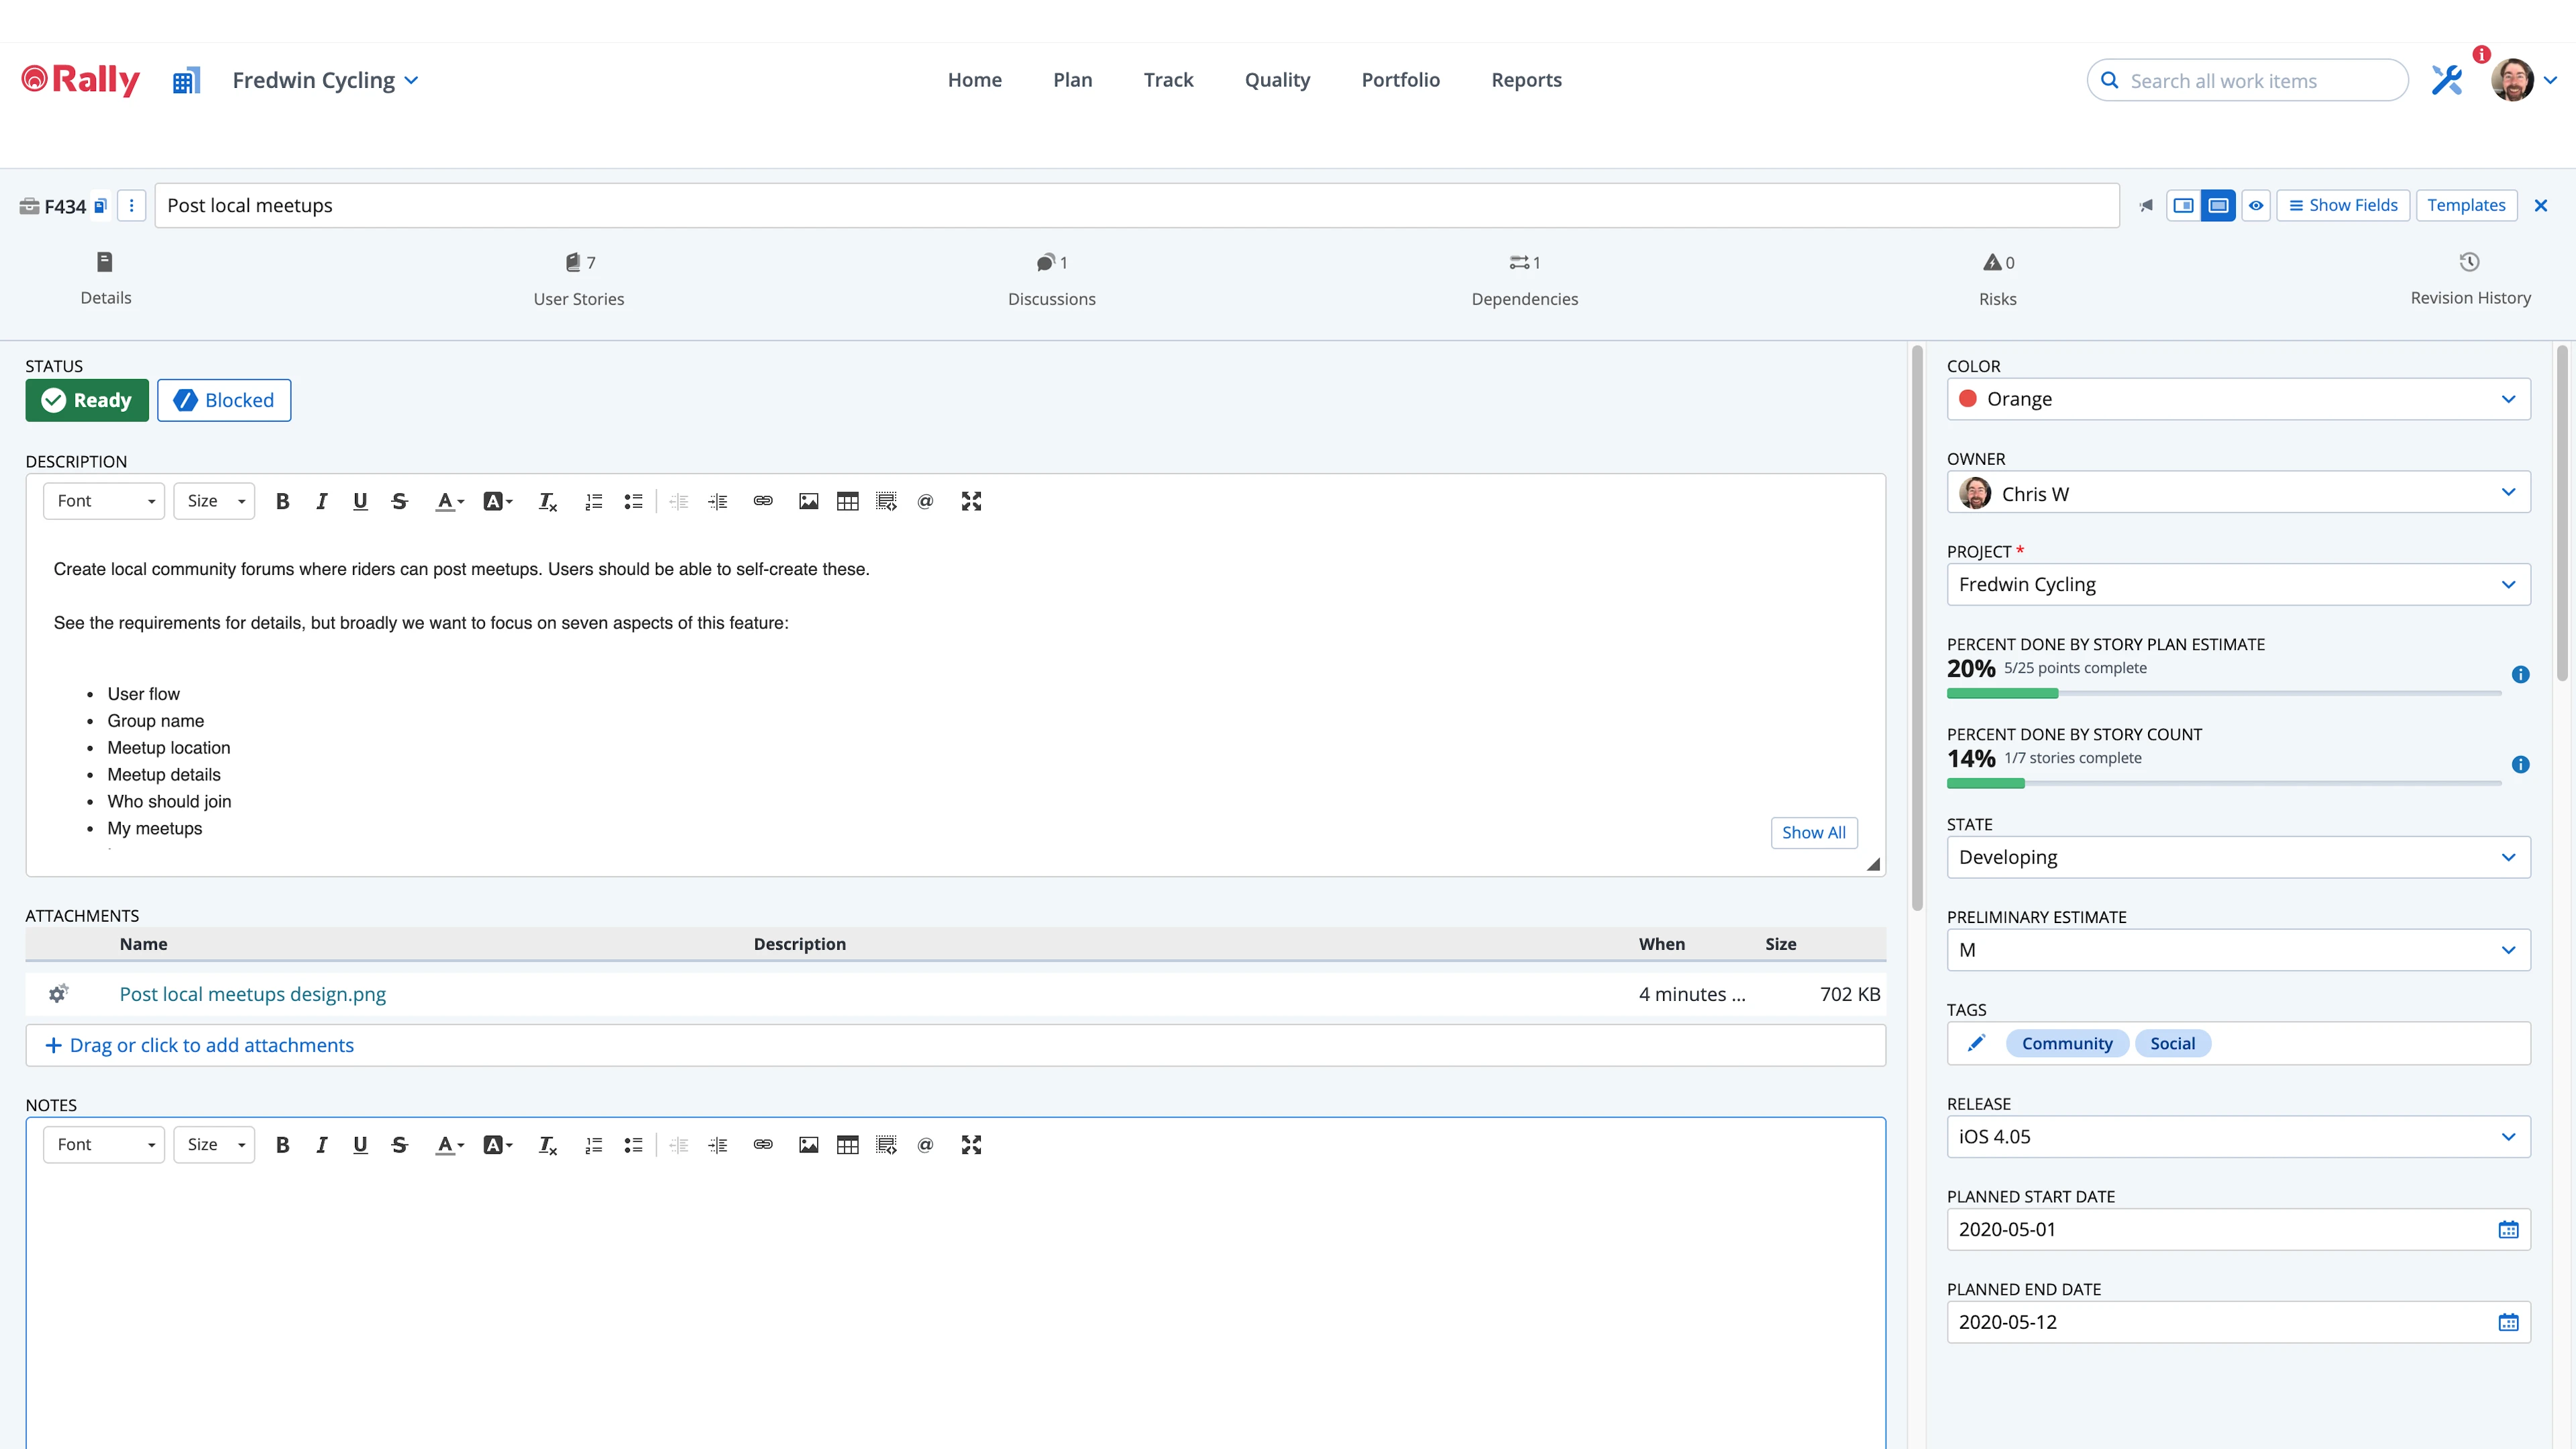Insert an image in the Description editor
Screen dimensions: 2576x1449
[x=808, y=501]
